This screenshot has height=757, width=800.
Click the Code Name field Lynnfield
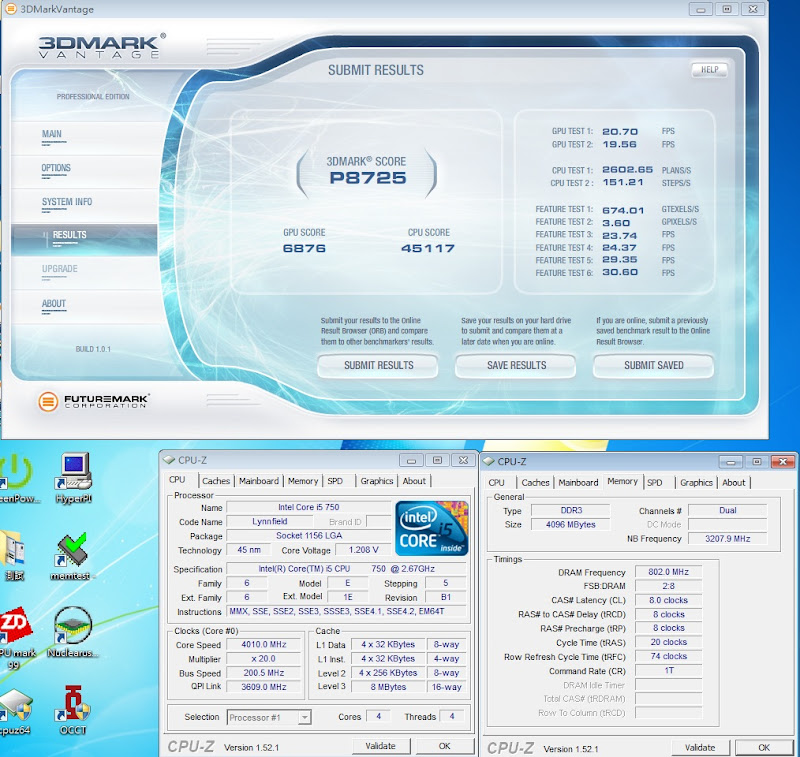[x=269, y=521]
